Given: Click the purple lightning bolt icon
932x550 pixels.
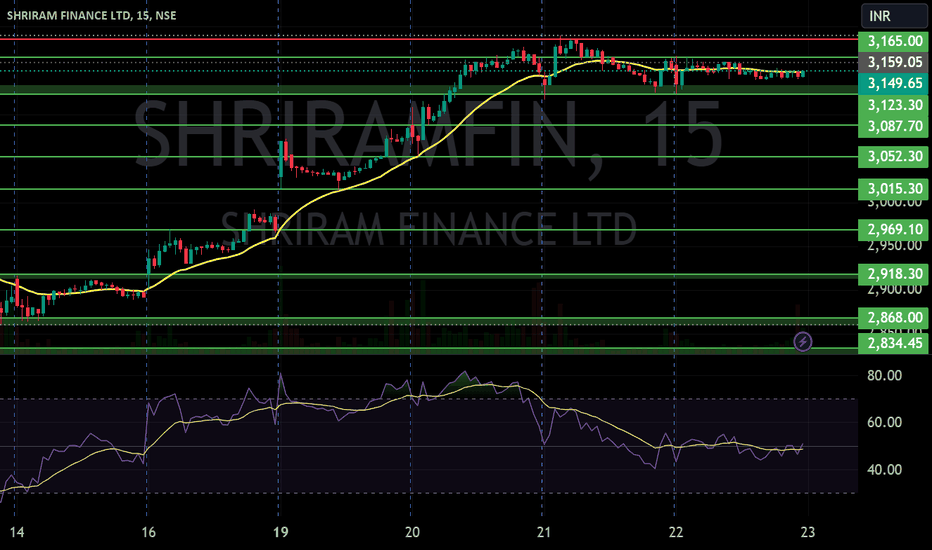Looking at the screenshot, I should [803, 341].
